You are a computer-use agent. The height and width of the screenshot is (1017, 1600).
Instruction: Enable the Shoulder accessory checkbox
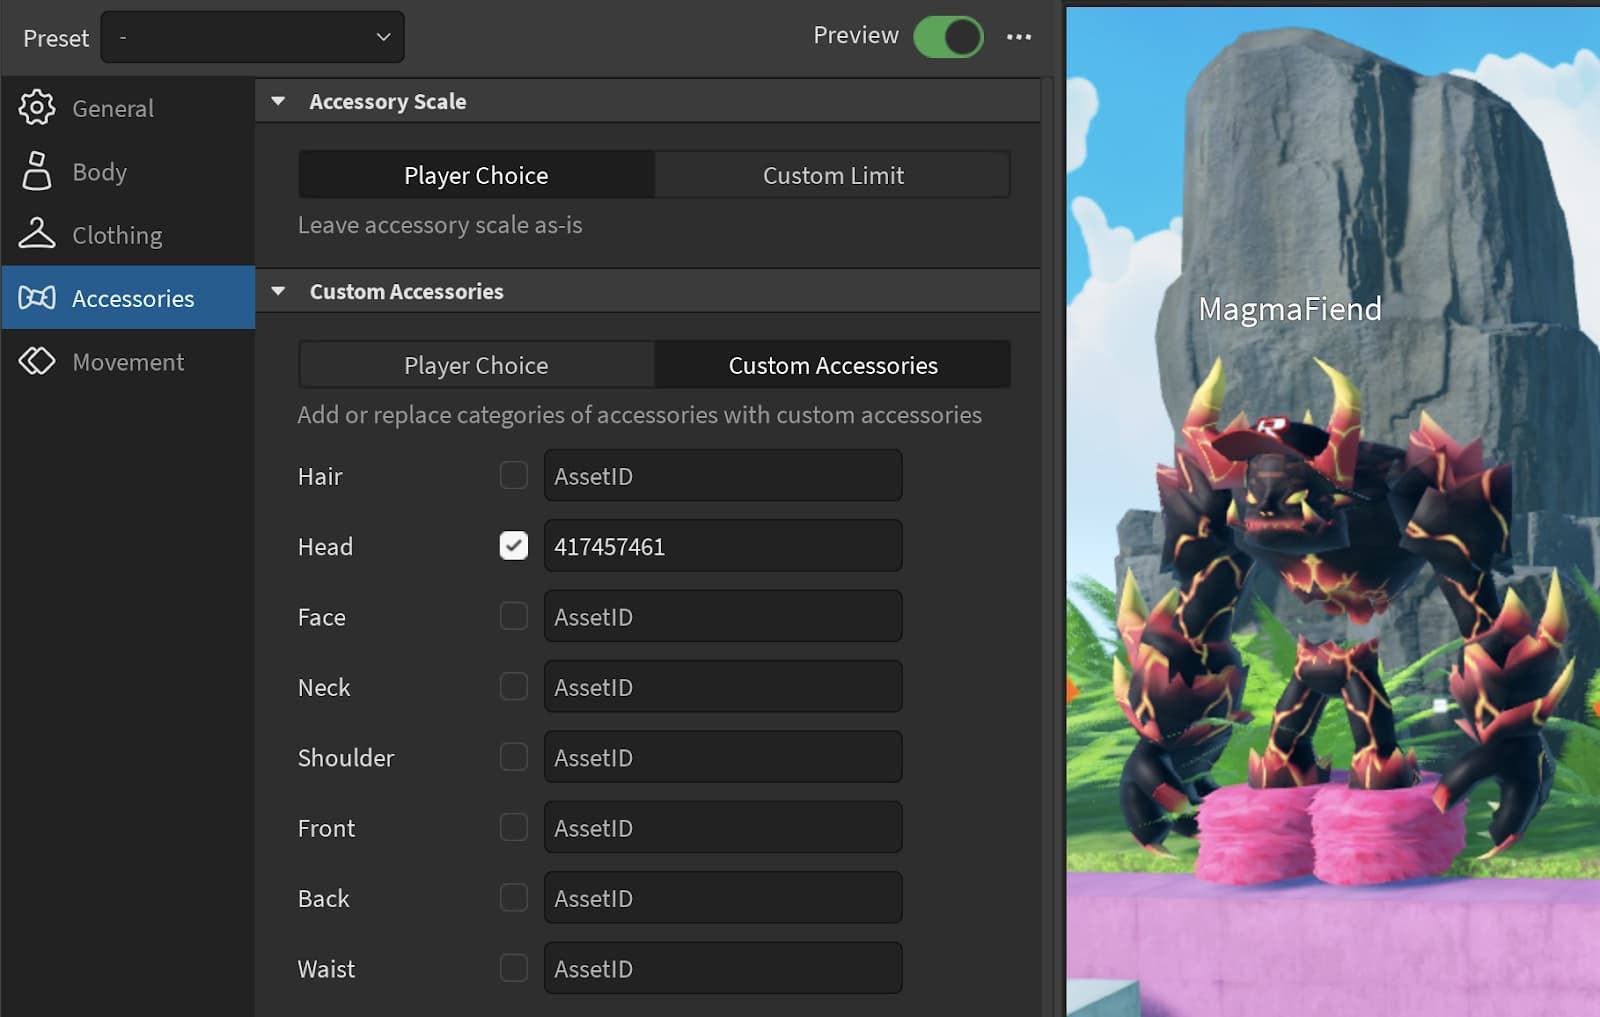point(514,757)
